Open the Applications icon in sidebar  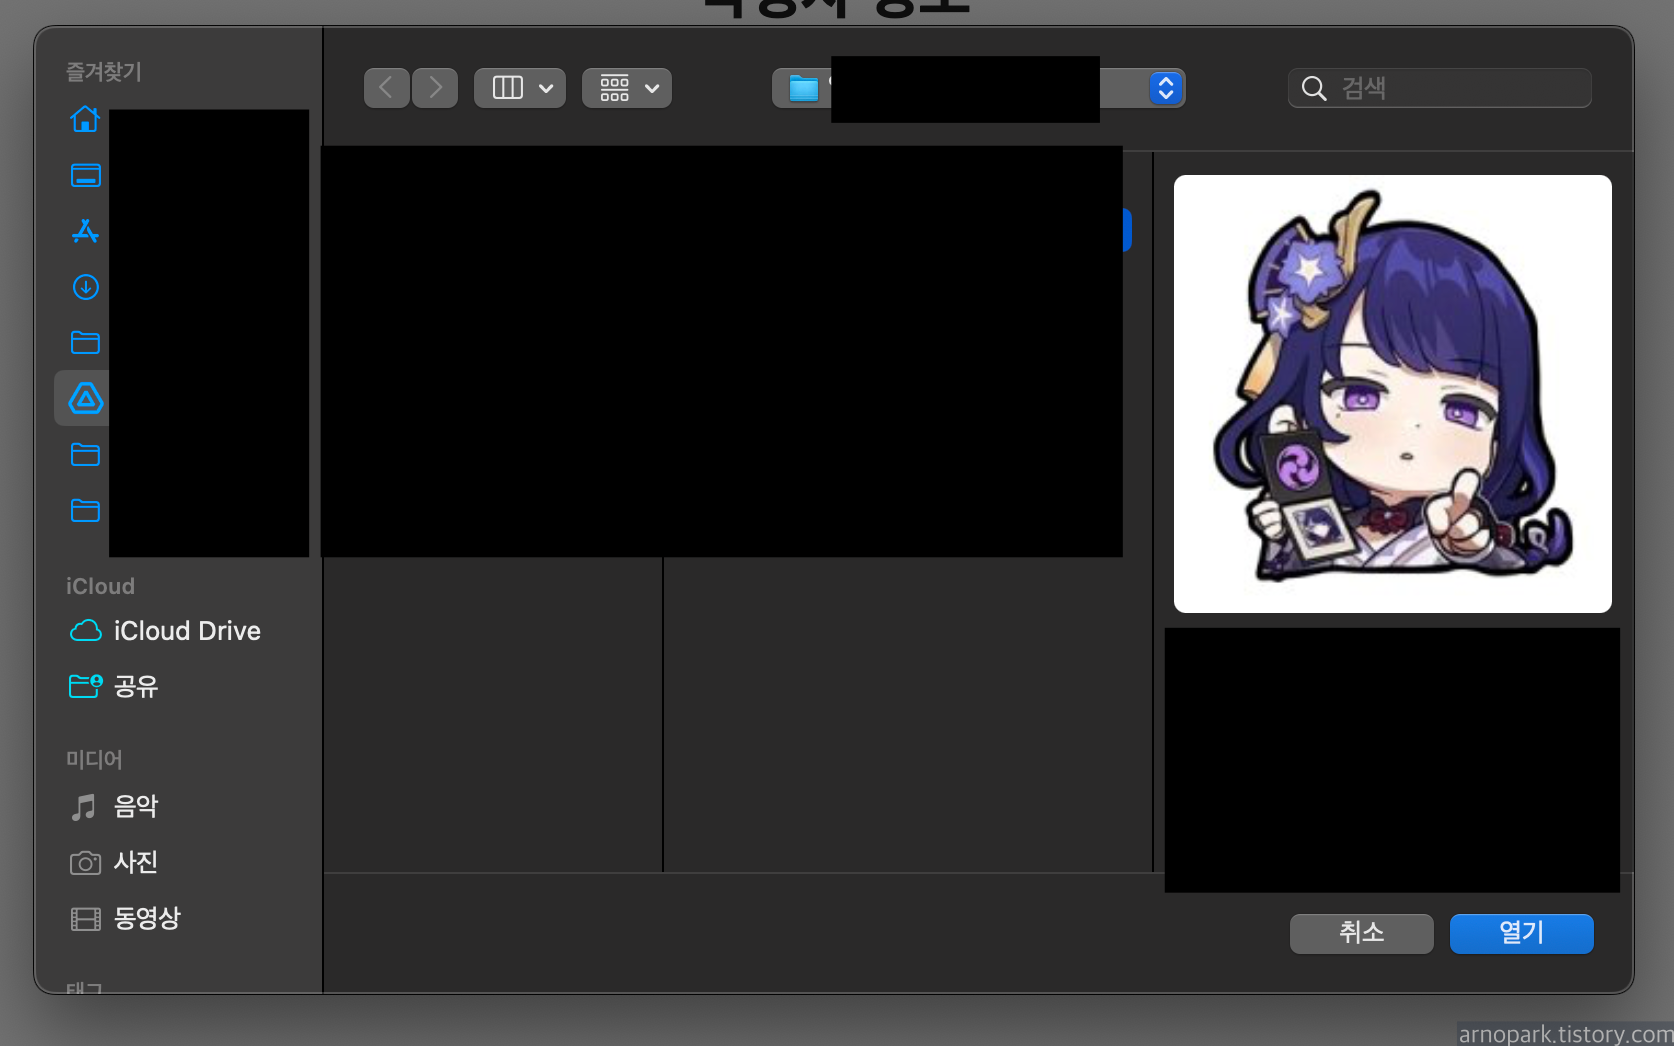pos(85,231)
